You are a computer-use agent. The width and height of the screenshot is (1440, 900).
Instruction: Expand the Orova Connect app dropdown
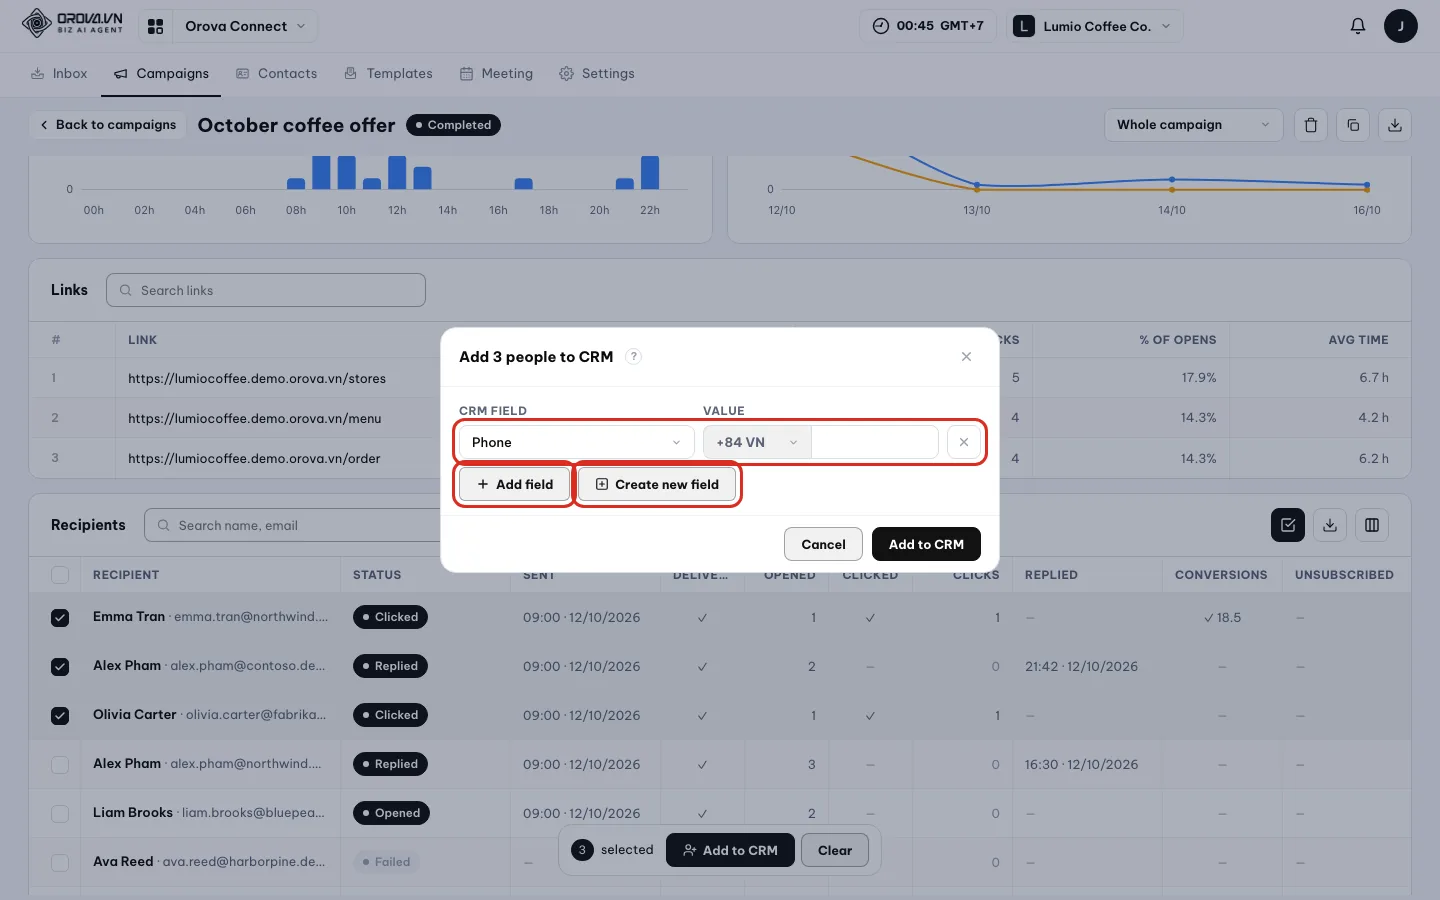coord(245,26)
